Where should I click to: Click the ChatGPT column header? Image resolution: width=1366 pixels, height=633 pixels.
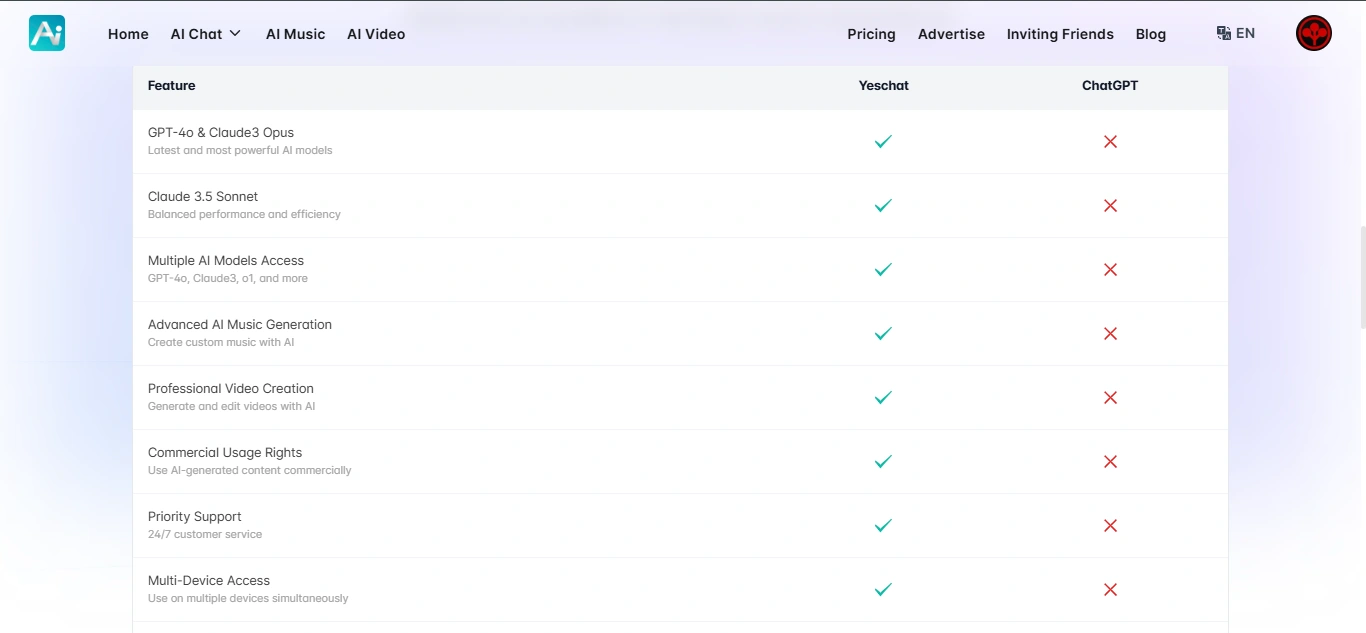(x=1110, y=86)
